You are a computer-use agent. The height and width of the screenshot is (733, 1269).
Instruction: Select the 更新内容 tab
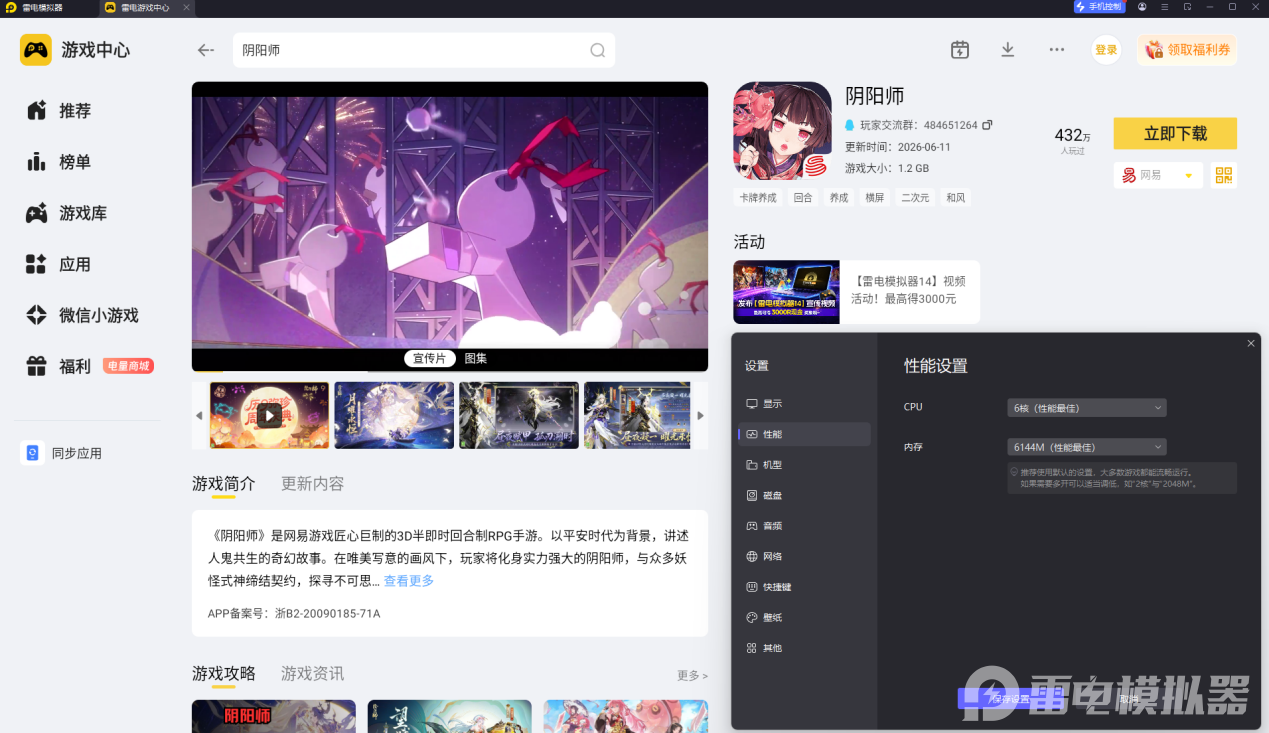[313, 484]
